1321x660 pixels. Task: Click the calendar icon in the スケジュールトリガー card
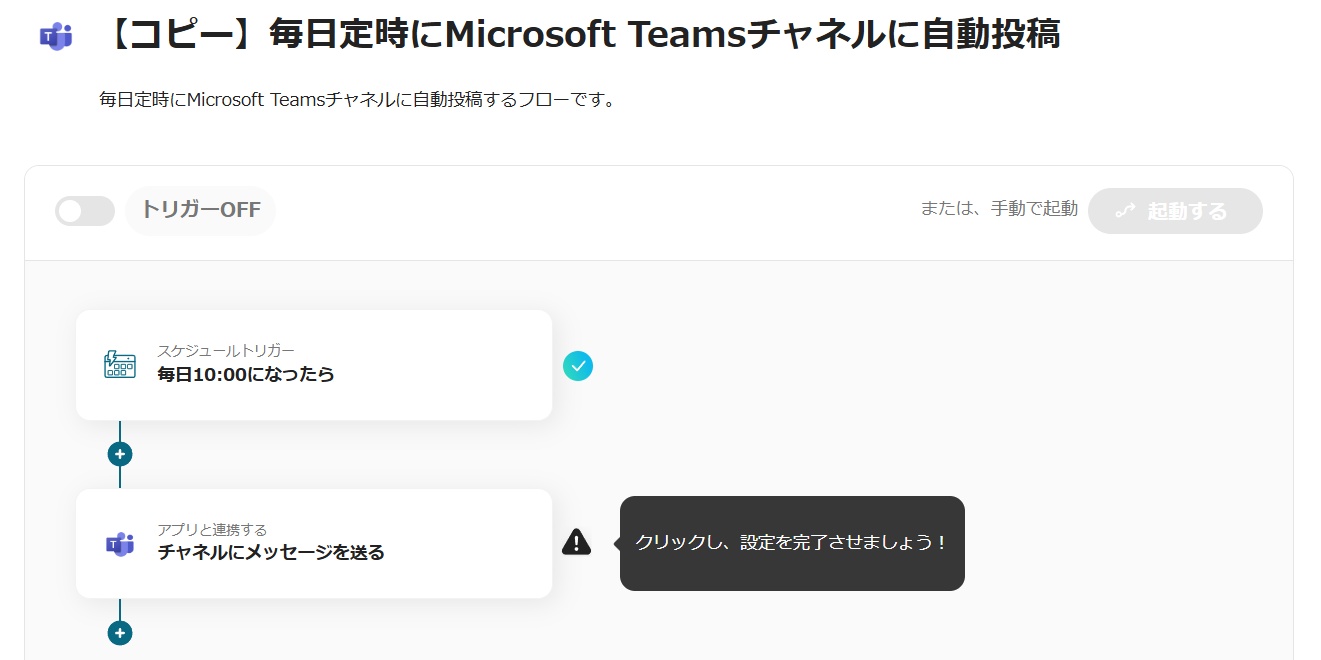coord(120,364)
